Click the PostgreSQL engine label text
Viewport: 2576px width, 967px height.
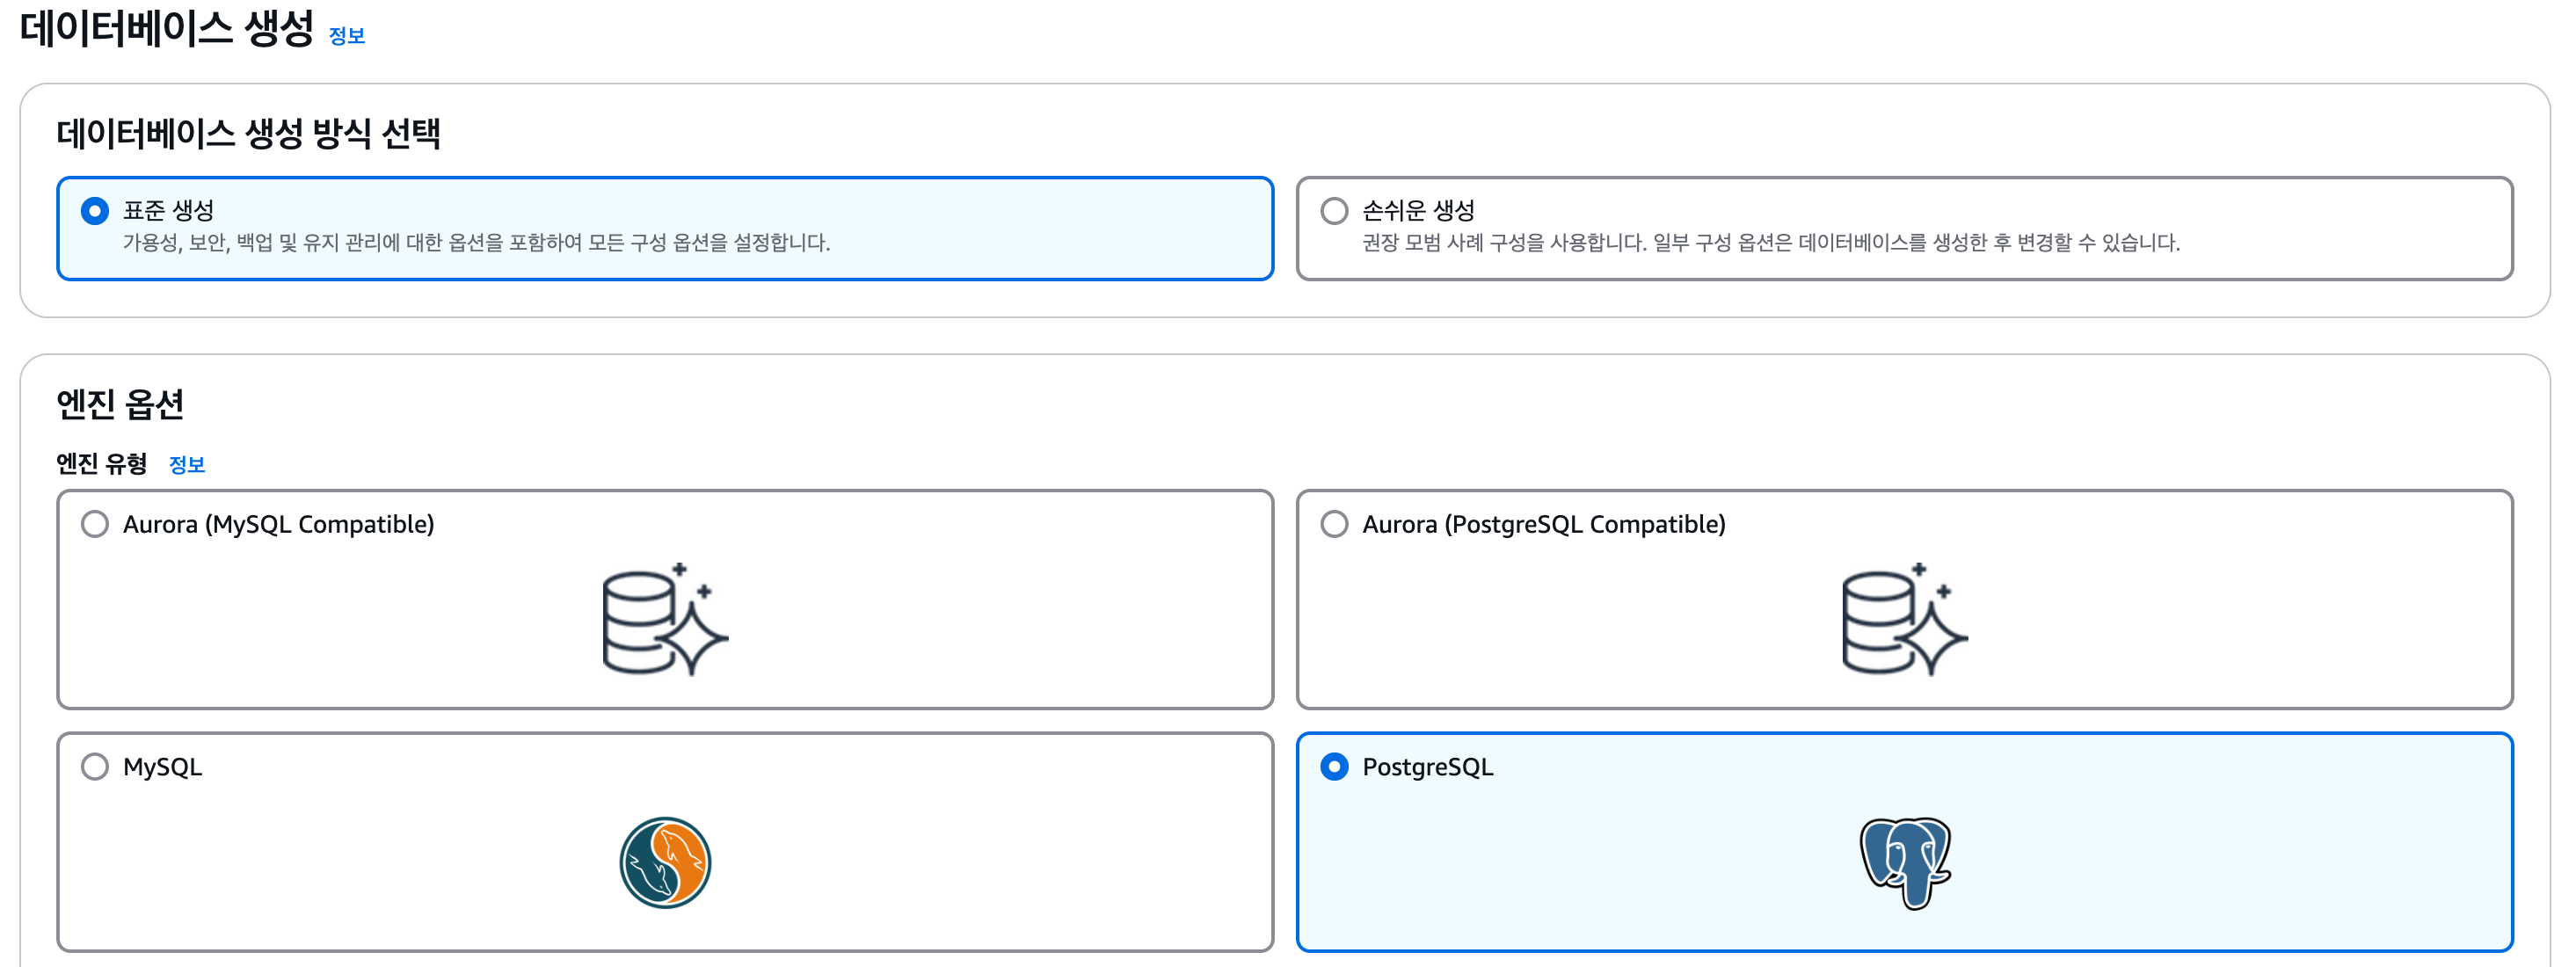[1427, 767]
